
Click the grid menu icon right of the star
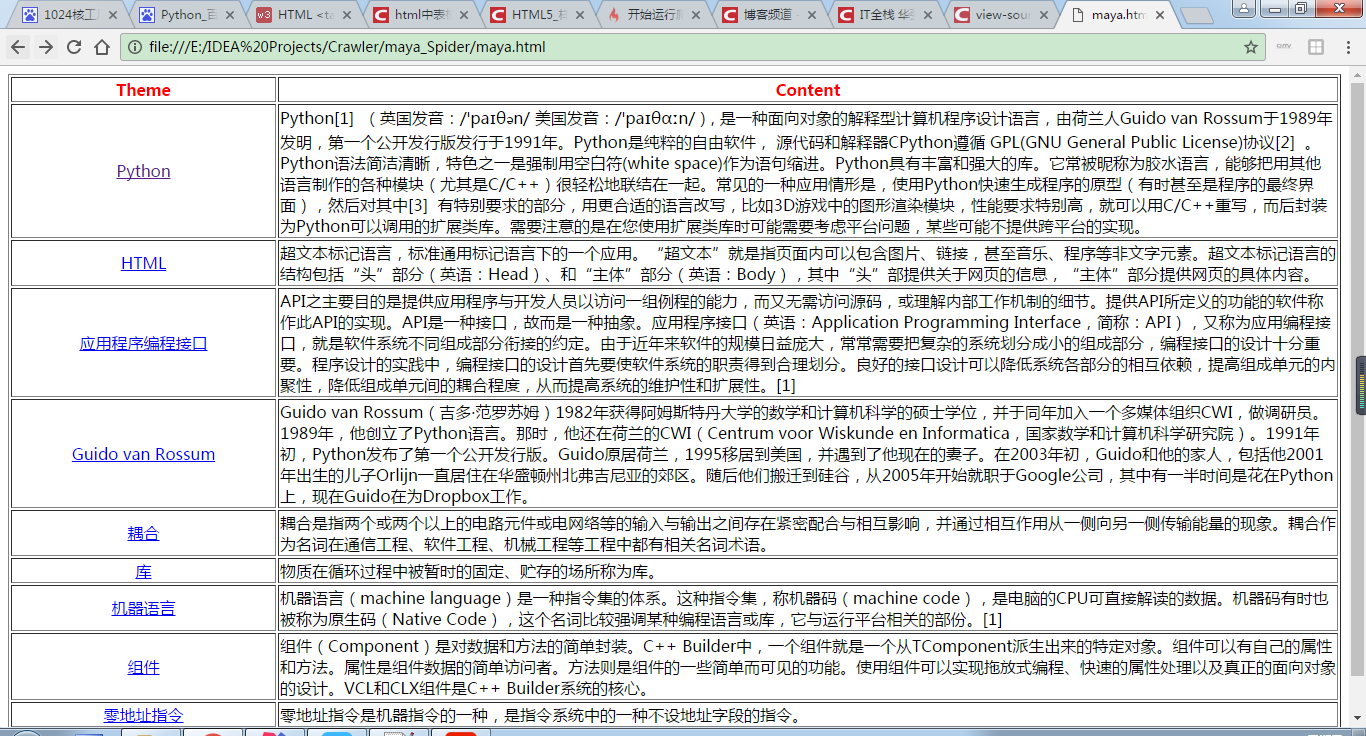point(1314,46)
